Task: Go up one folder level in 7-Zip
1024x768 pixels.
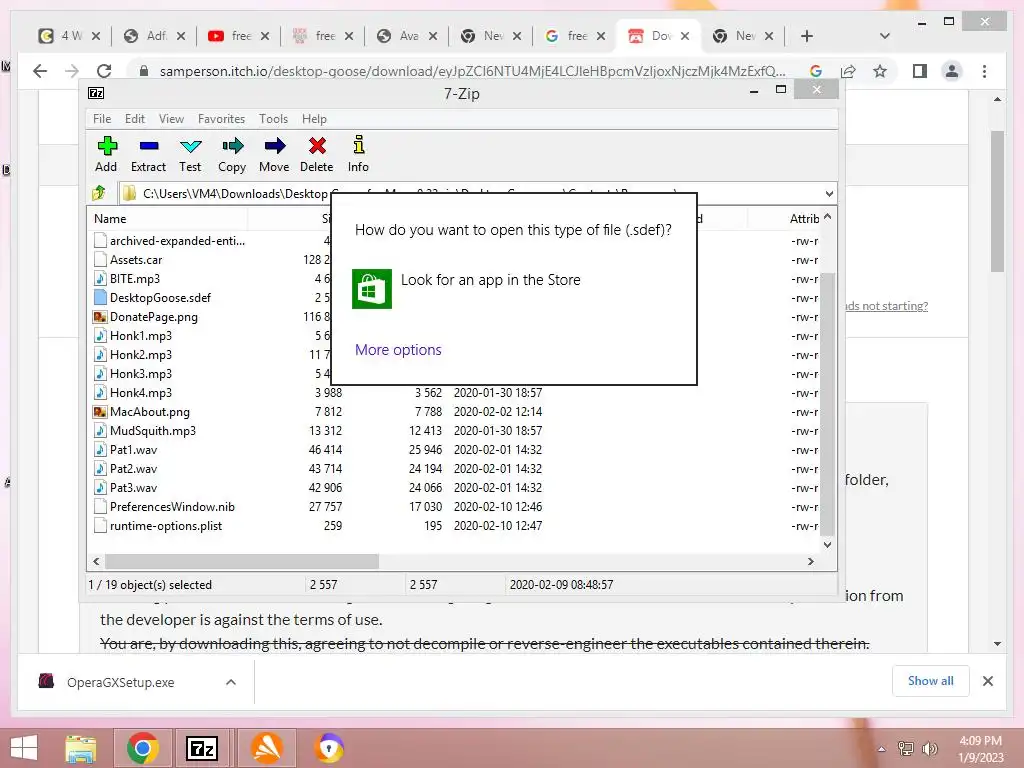Action: pyautogui.click(x=99, y=193)
